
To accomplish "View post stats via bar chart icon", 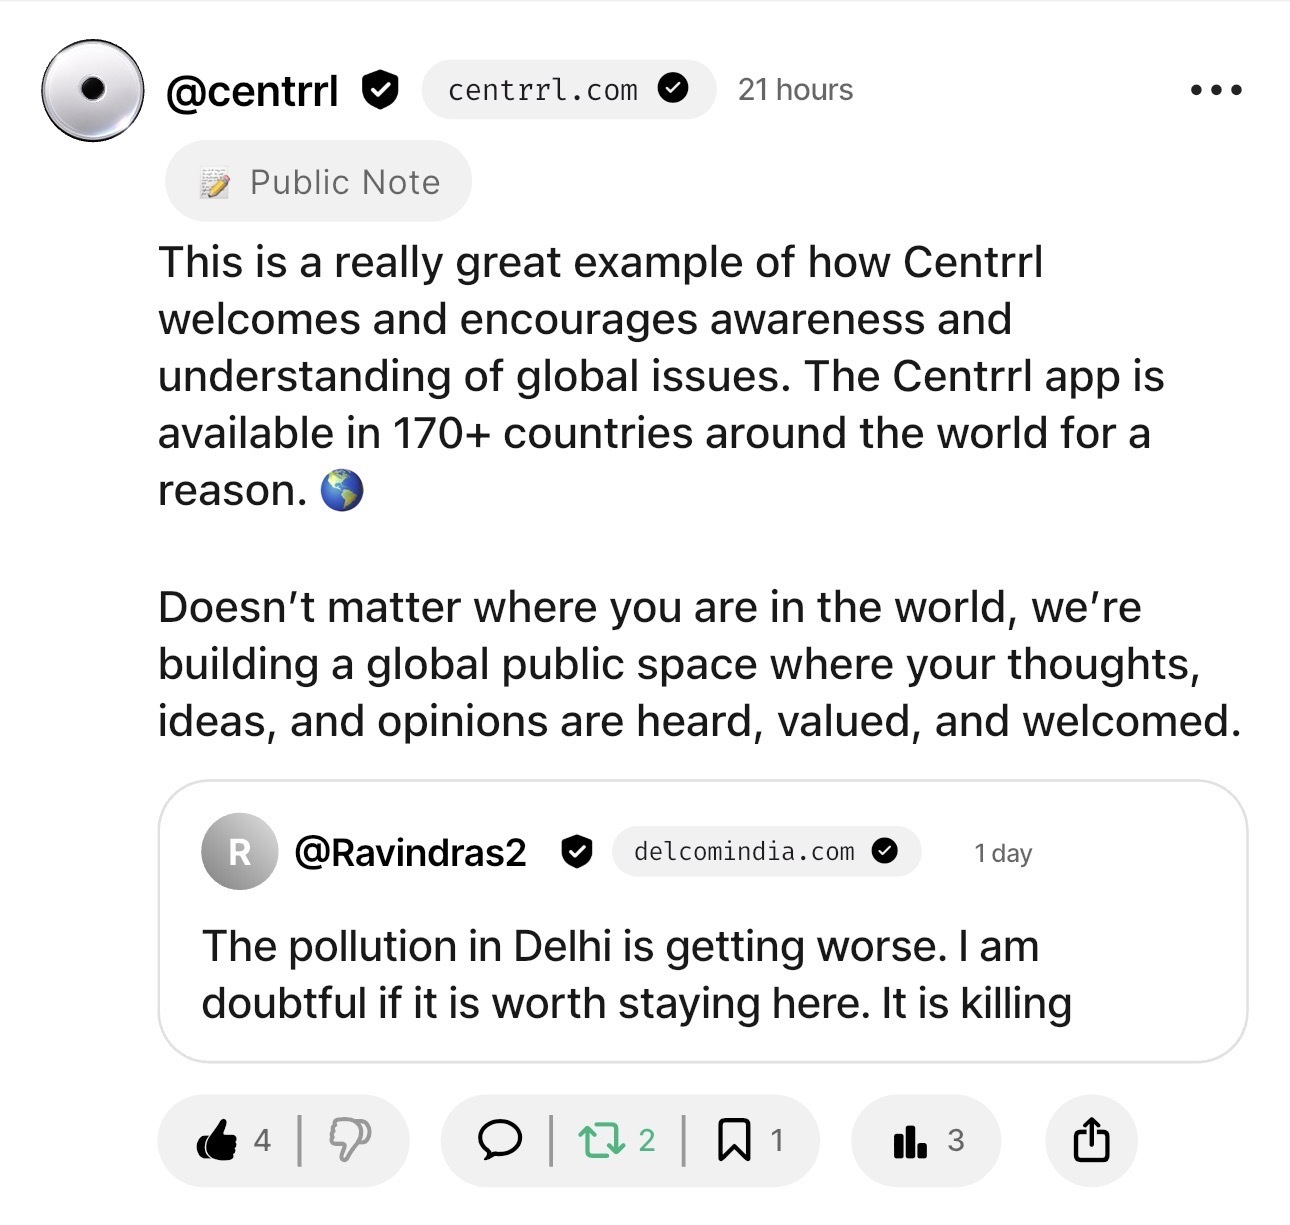I will coord(910,1140).
